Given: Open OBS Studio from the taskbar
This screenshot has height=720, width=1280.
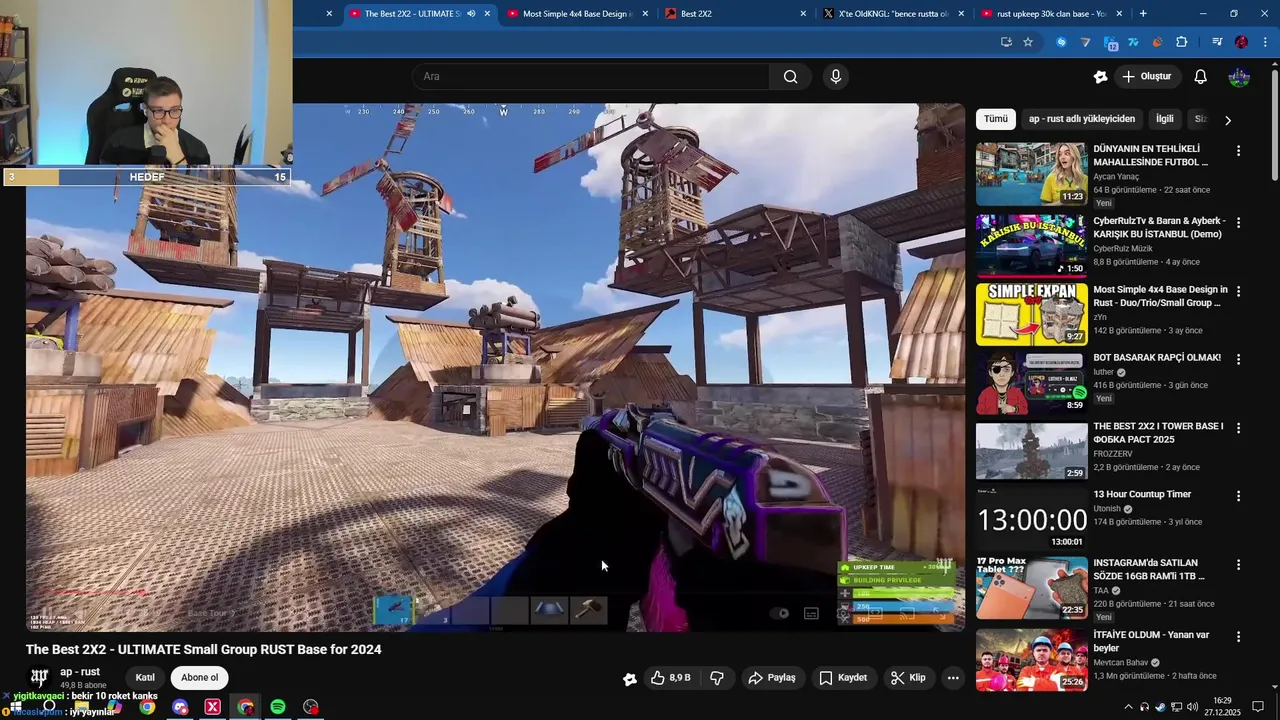Looking at the screenshot, I should [x=311, y=707].
